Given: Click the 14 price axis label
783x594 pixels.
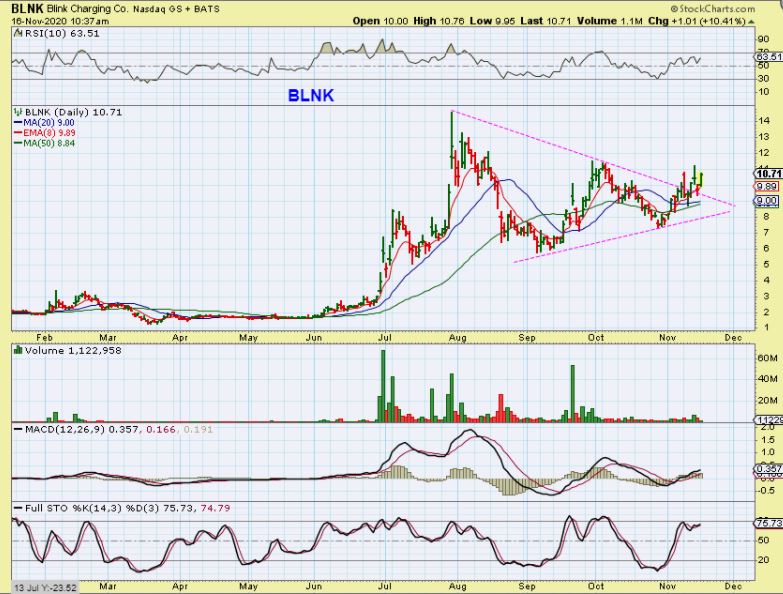Looking at the screenshot, I should click(763, 120).
